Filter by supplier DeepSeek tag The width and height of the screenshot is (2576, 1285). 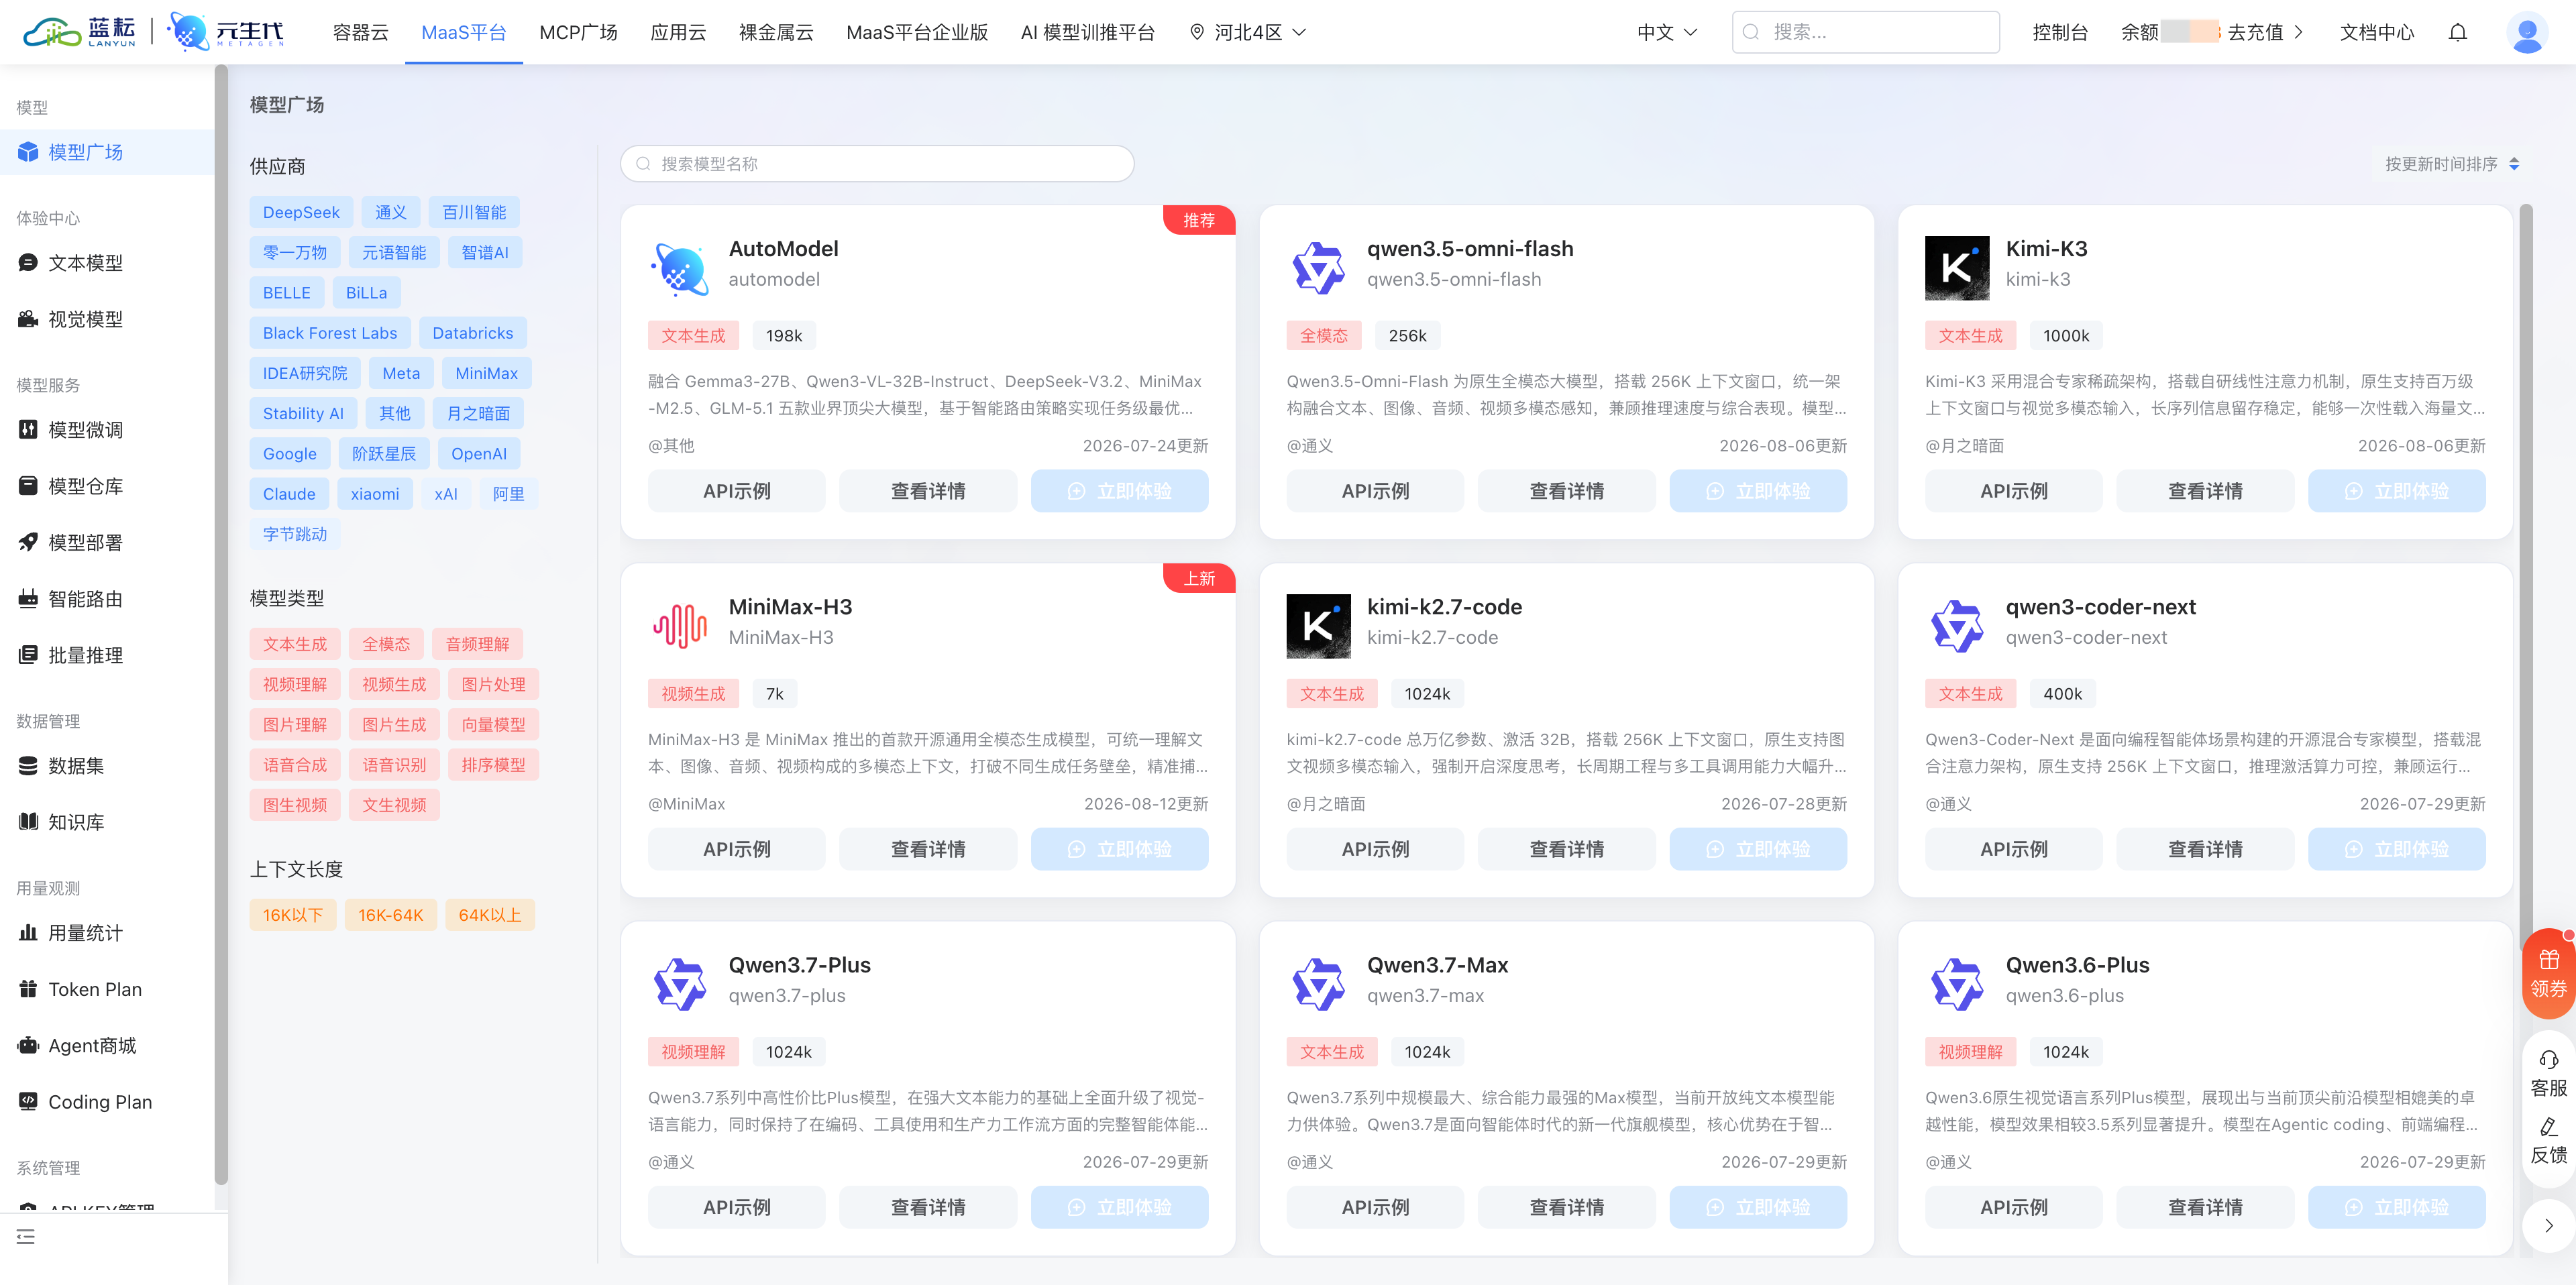[x=301, y=212]
